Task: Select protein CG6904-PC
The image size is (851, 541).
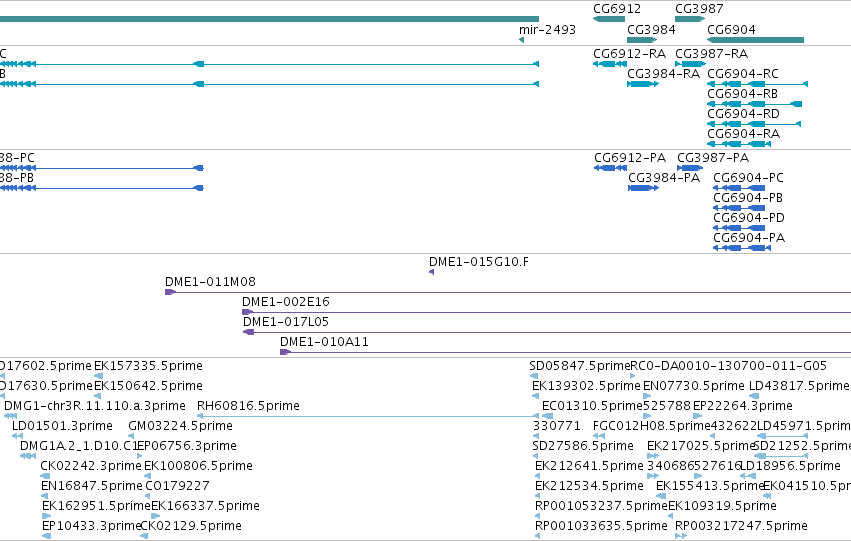Action: [739, 188]
